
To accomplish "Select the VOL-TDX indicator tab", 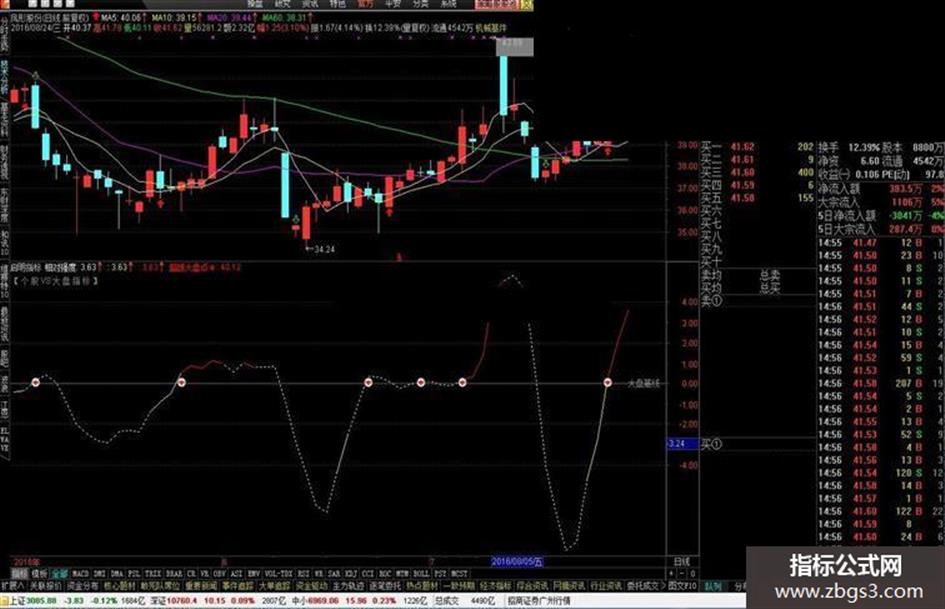I will (x=279, y=573).
